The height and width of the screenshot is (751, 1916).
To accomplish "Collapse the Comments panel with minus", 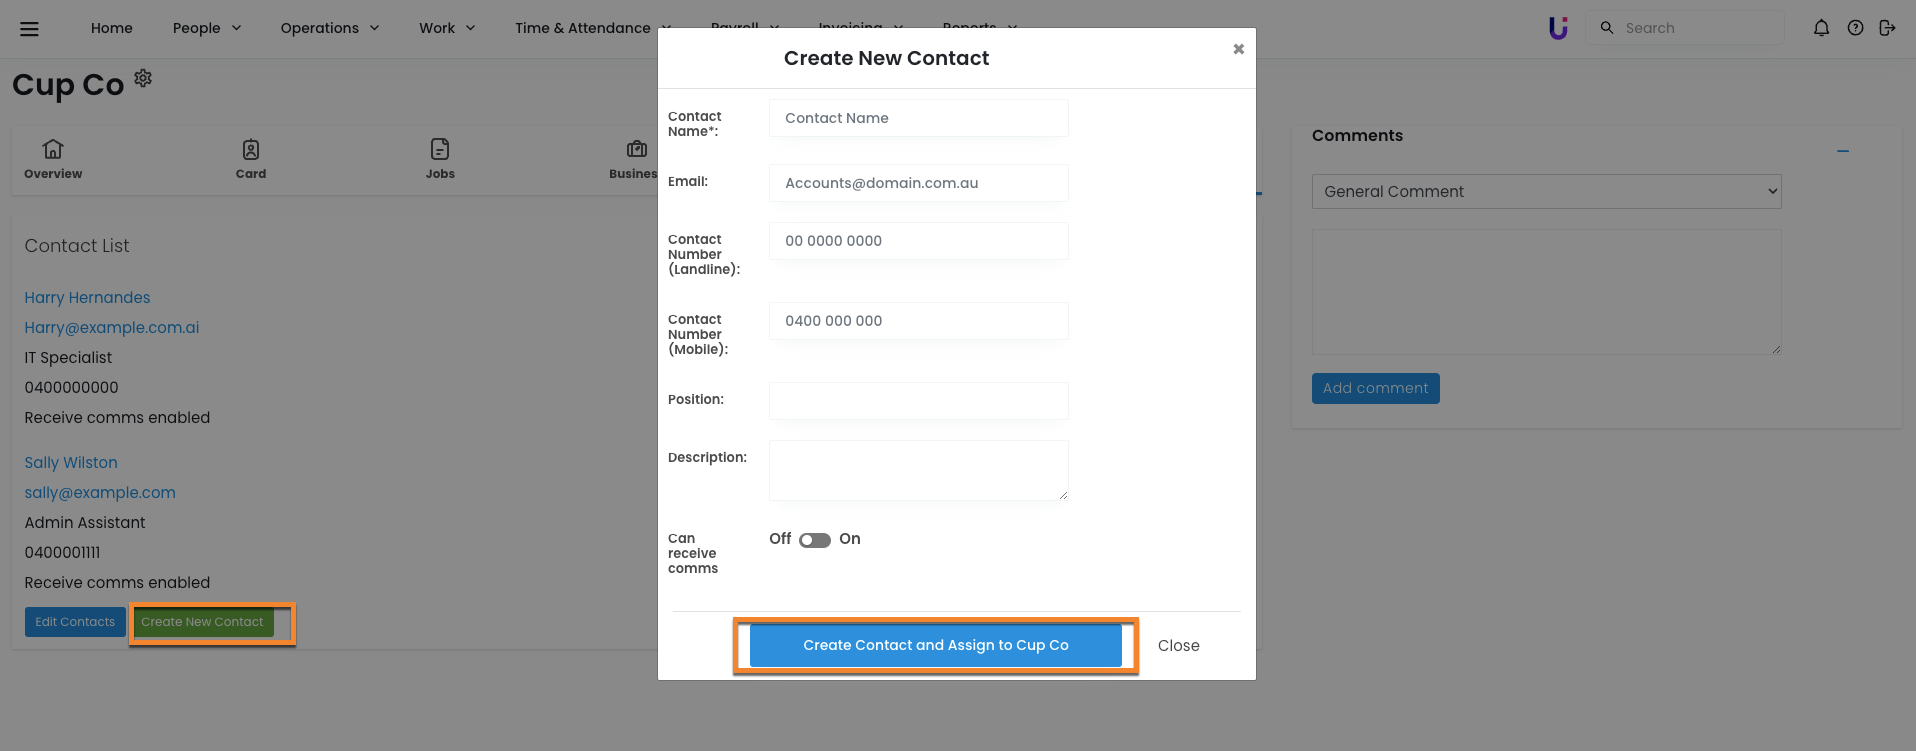I will click(x=1842, y=151).
